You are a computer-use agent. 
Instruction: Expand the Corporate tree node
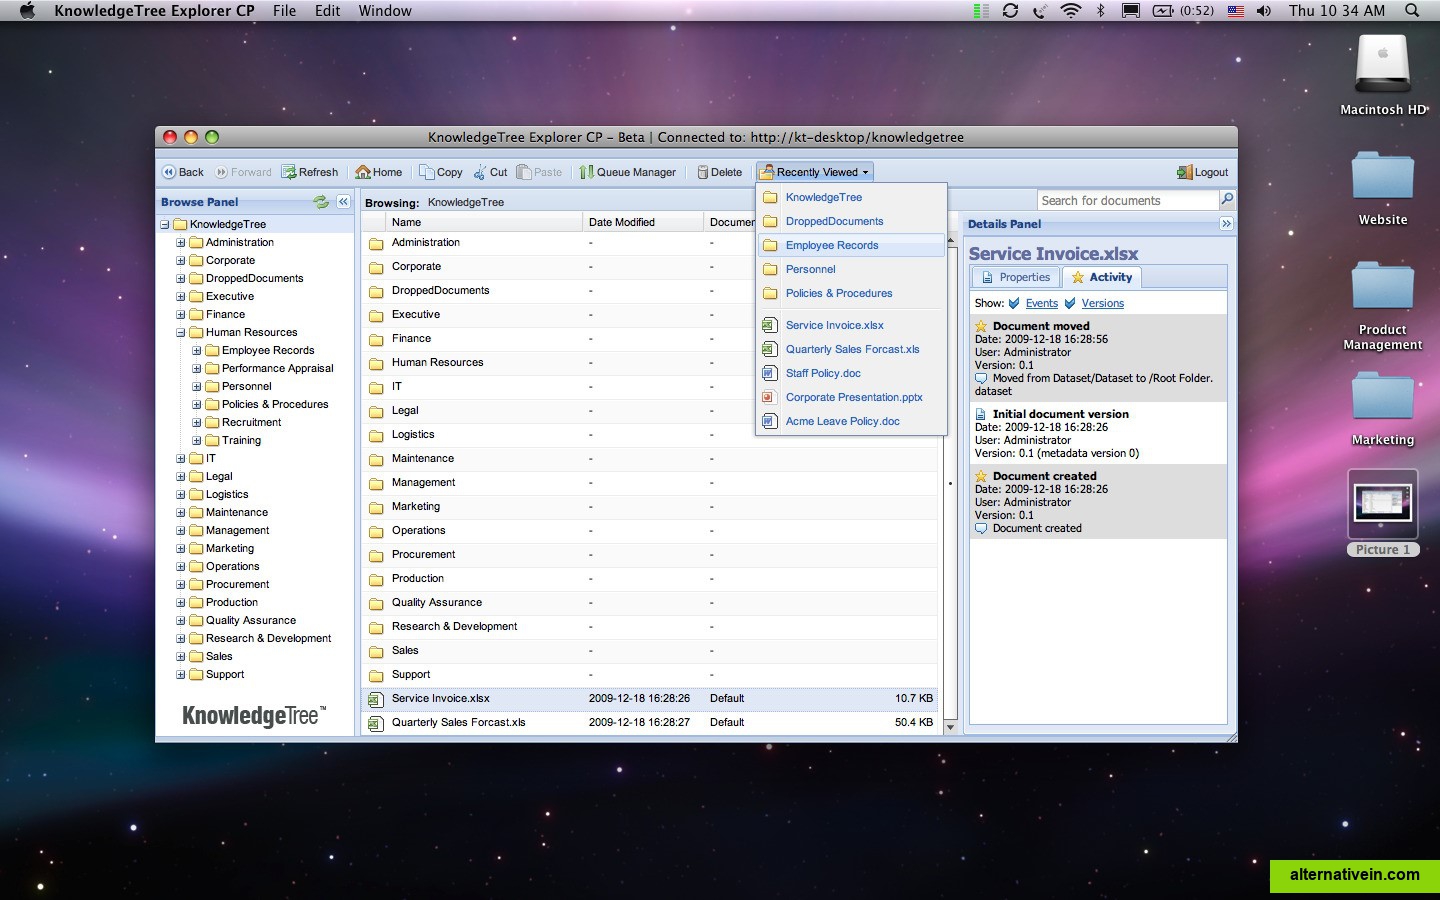click(x=181, y=261)
